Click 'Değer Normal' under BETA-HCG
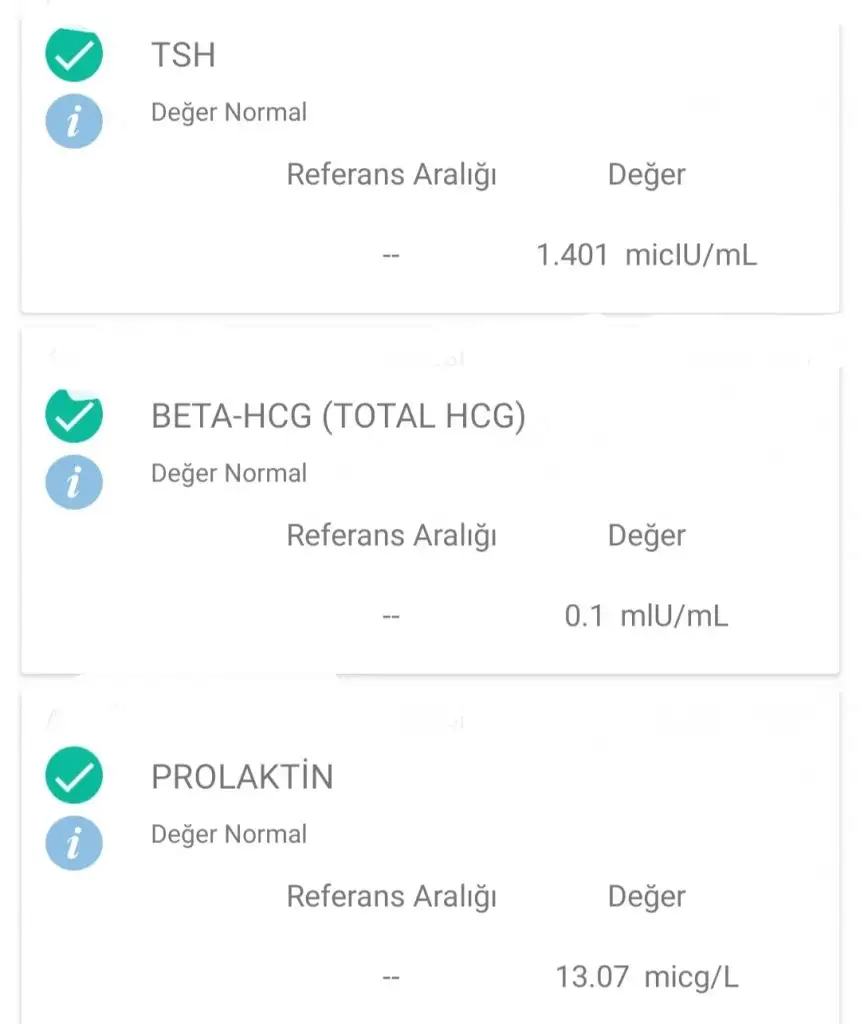Image resolution: width=860 pixels, height=1024 pixels. point(229,474)
